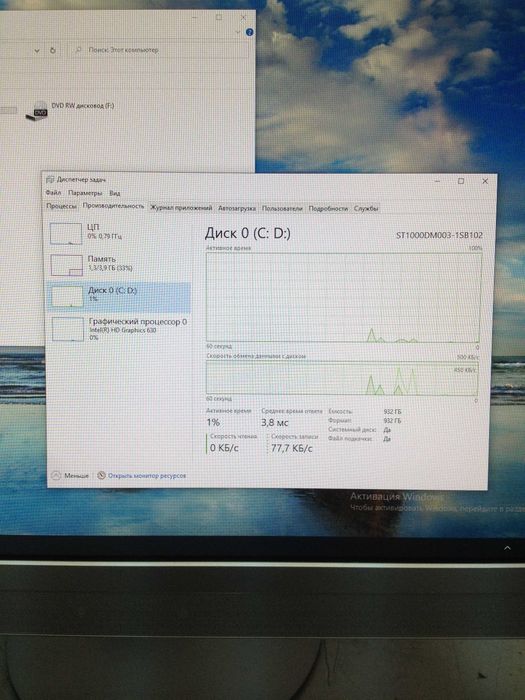Select the Производительность tab
525x700 pixels.
(x=113, y=206)
